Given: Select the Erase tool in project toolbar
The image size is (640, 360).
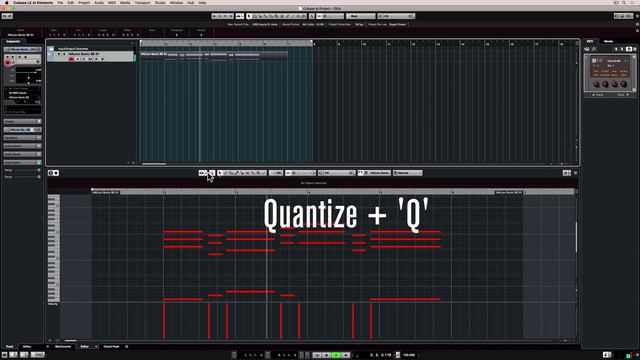Looking at the screenshot, I should point(271,16).
